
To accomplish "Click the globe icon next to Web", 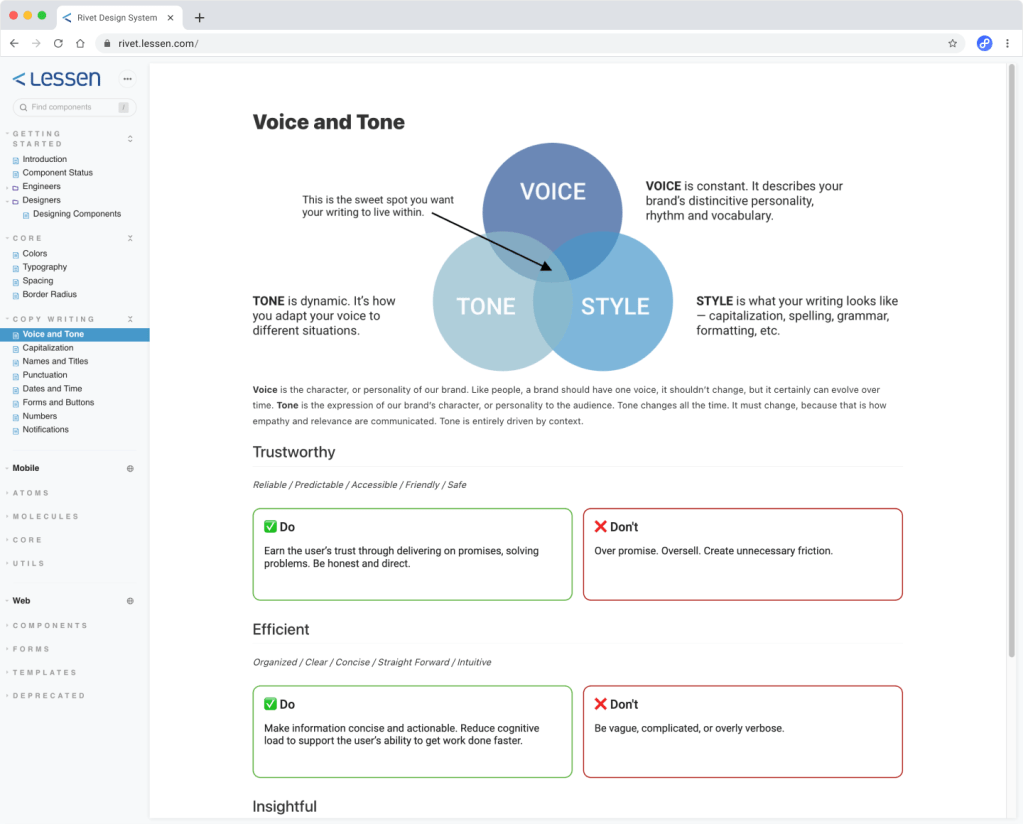I will pyautogui.click(x=130, y=601).
